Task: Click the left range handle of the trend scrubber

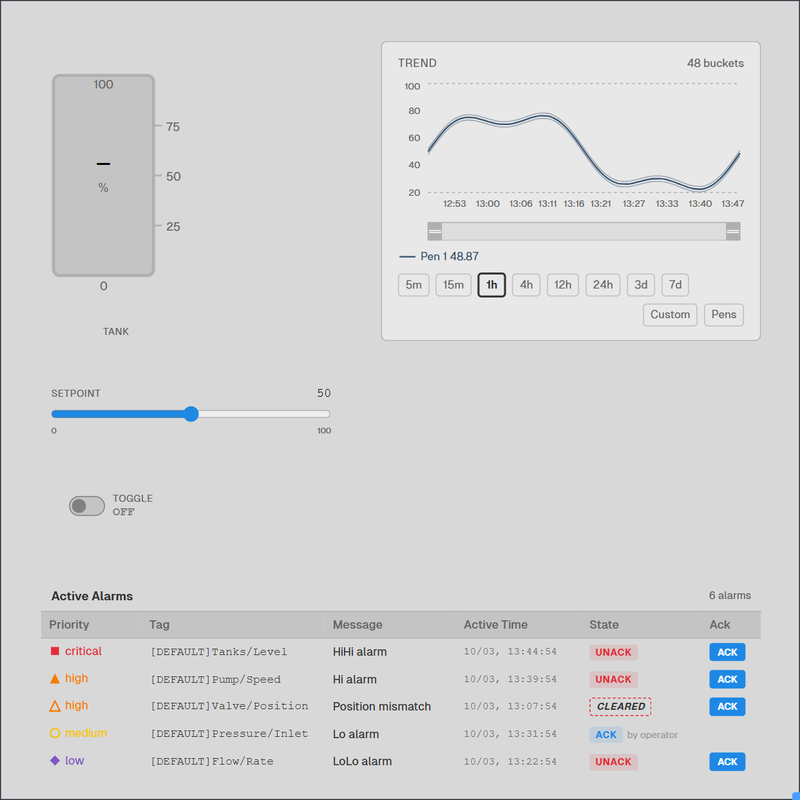Action: point(435,231)
